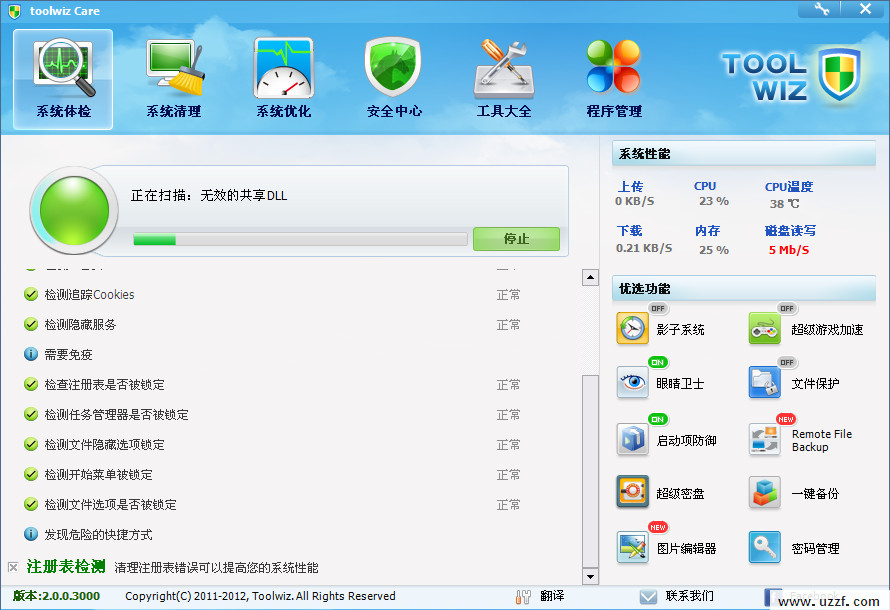Open 一键备份 one-click backup icon

pyautogui.click(x=765, y=492)
